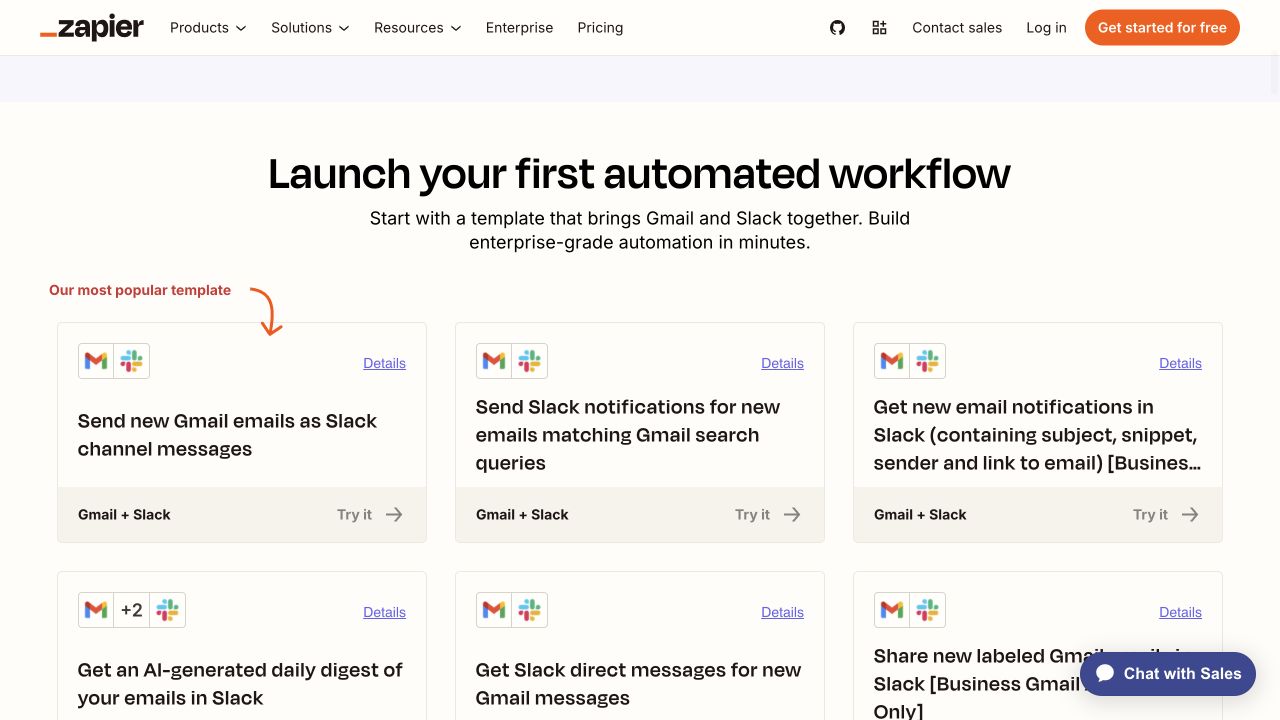Viewport: 1280px width, 720px height.
Task: Click arrow icon on 'Send new Gmail emails' card
Action: [394, 515]
